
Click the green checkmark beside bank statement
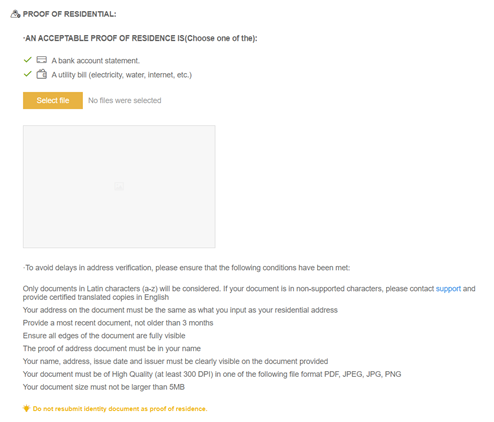(x=28, y=60)
